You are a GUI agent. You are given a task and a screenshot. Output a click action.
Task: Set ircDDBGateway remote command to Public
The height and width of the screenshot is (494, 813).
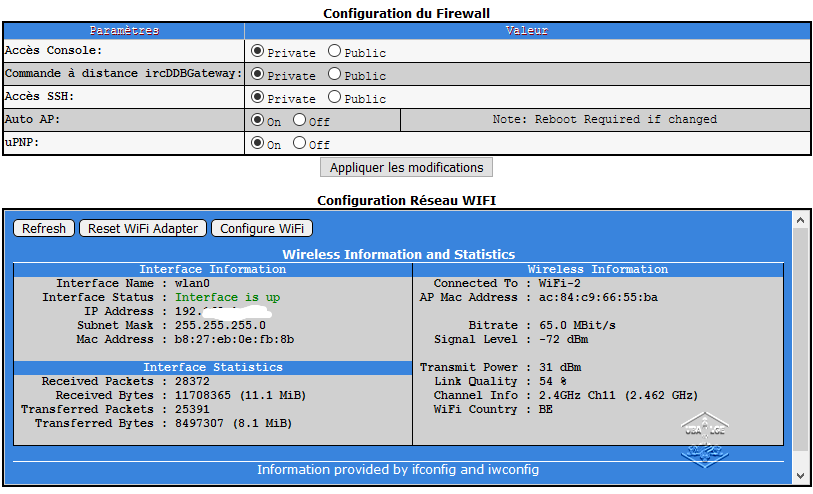334,74
